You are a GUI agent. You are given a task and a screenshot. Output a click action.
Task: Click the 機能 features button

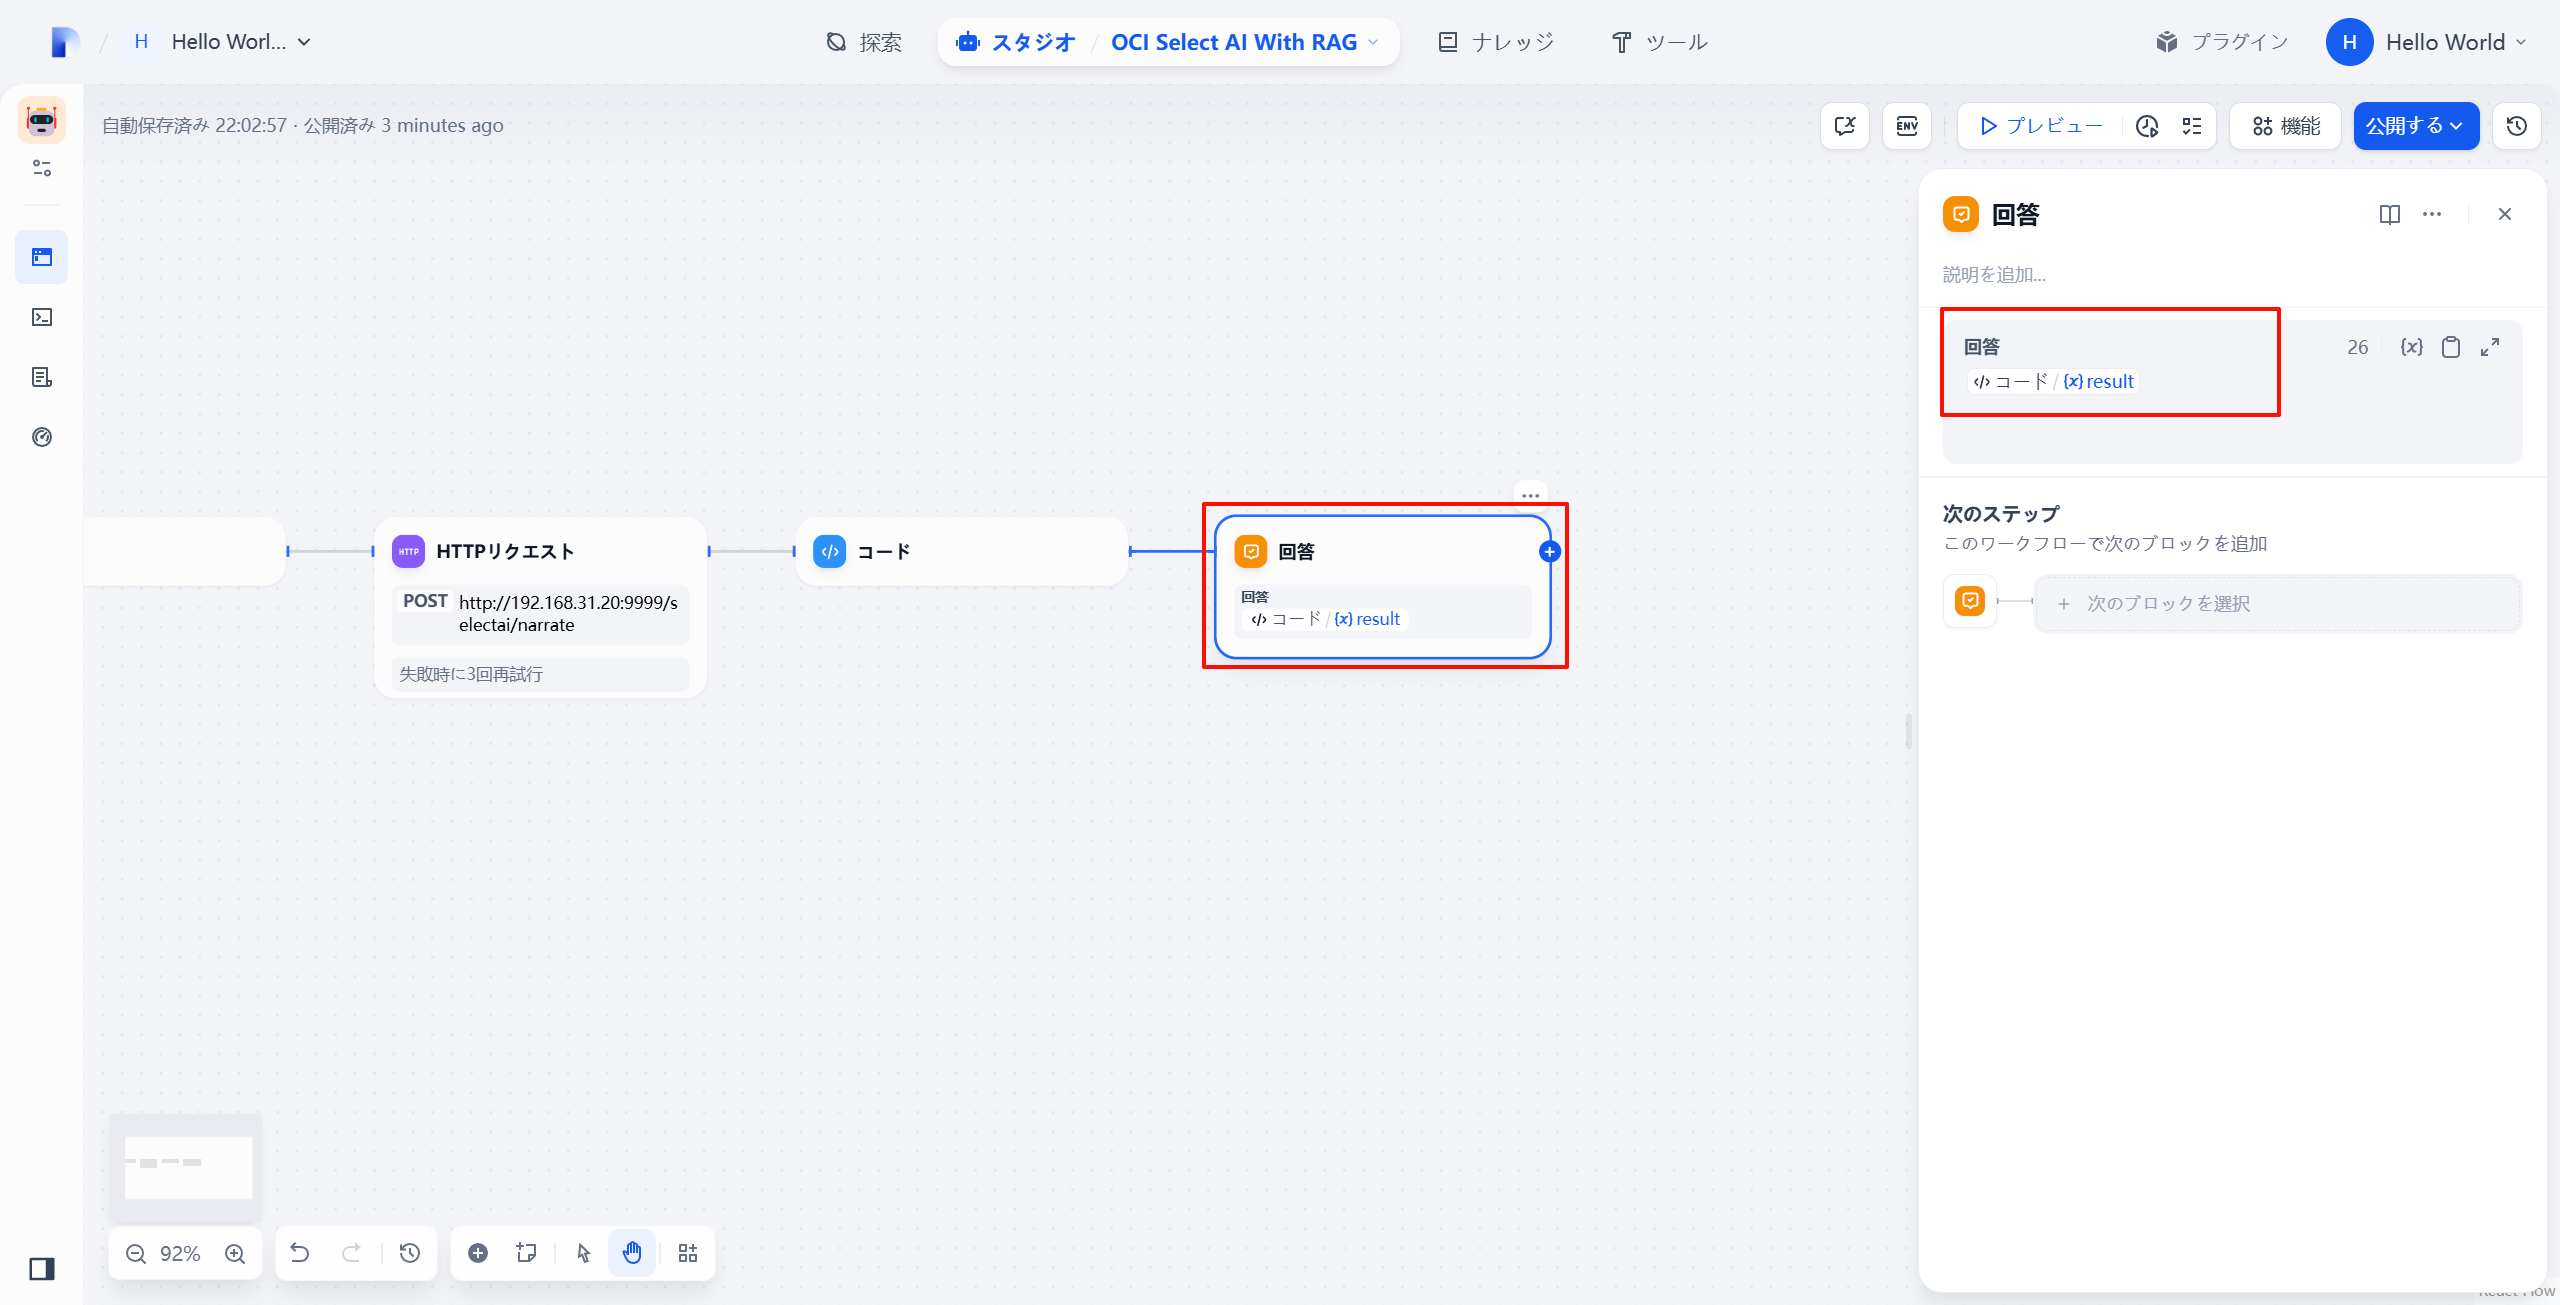point(2286,126)
